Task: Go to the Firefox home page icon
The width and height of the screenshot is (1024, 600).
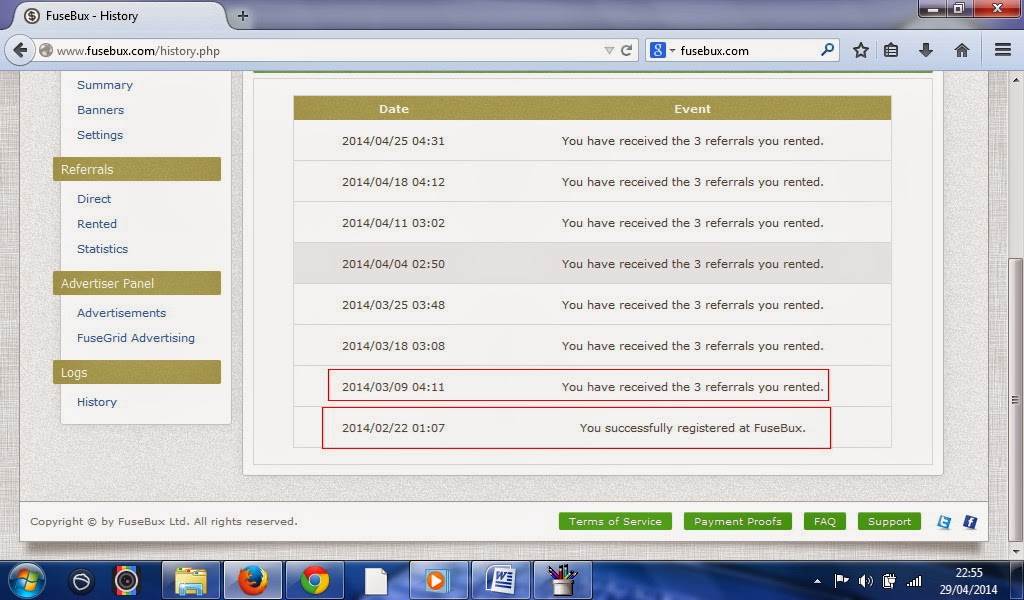Action: tap(961, 50)
